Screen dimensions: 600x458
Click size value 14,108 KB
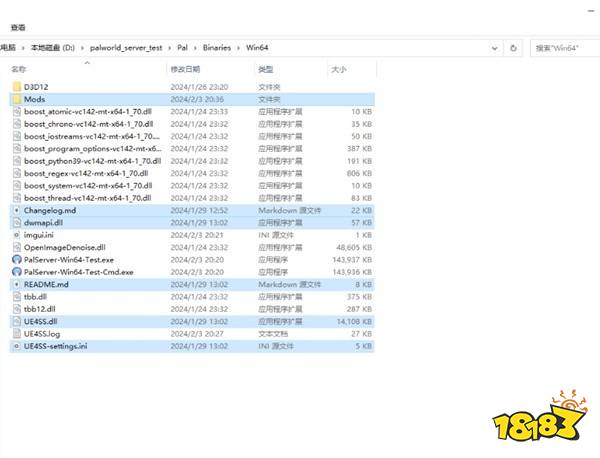click(354, 321)
